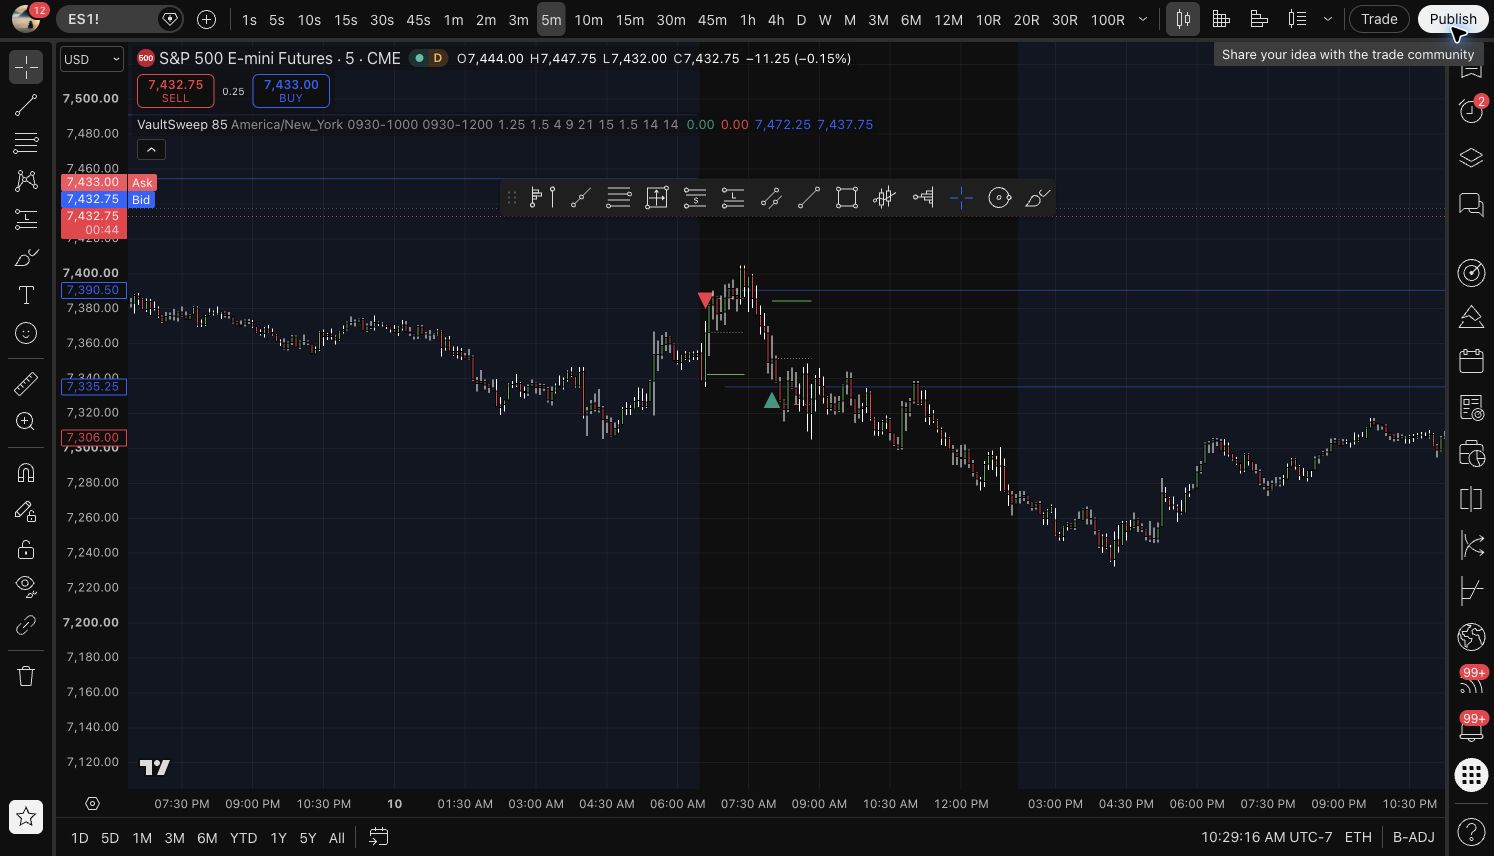Viewport: 1494px width, 856px height.
Task: Open go to date calendar
Action: pyautogui.click(x=378, y=837)
